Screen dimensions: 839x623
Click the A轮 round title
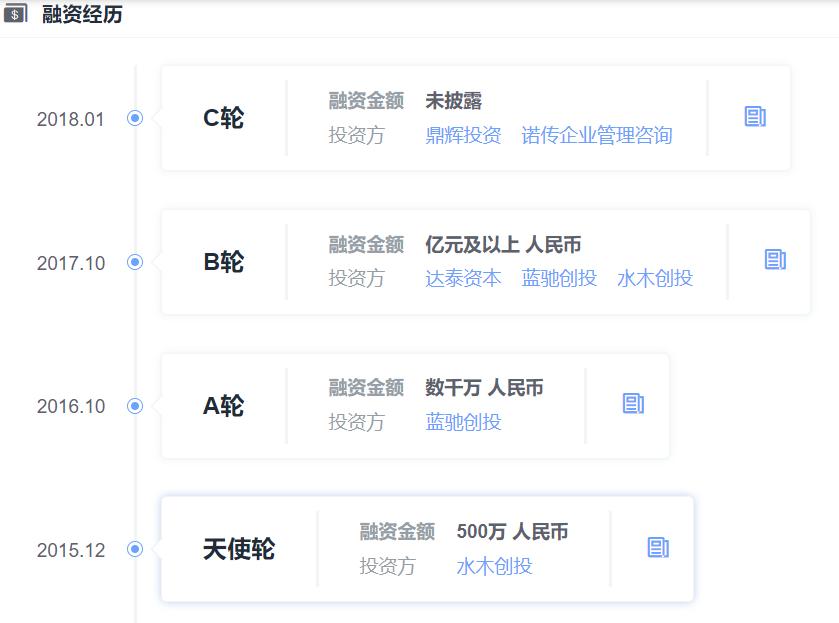tap(223, 406)
